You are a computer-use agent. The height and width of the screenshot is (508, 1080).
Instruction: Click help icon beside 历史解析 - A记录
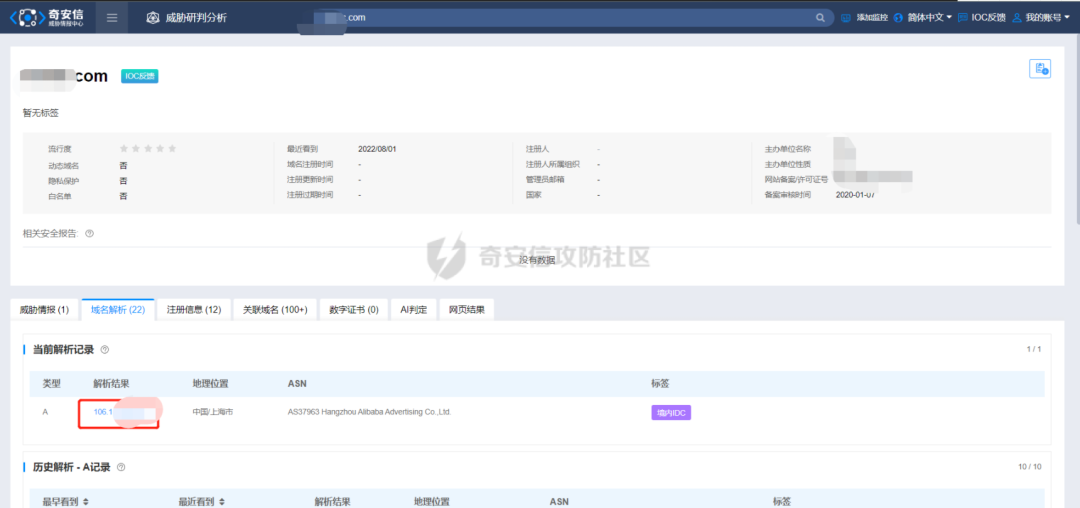pyautogui.click(x=121, y=467)
